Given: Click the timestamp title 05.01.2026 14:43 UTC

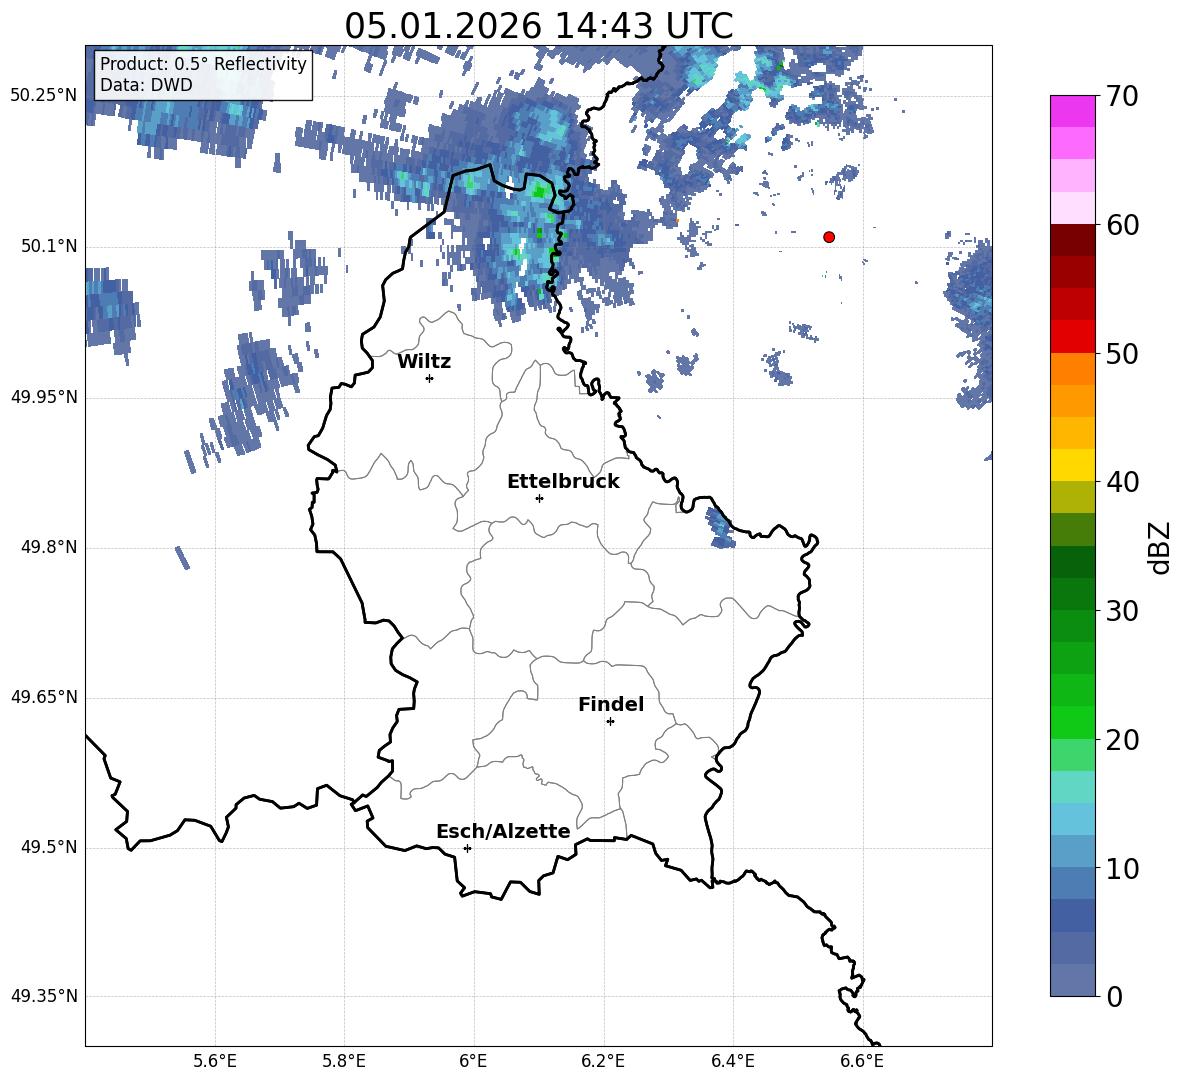Looking at the screenshot, I should (x=538, y=26).
